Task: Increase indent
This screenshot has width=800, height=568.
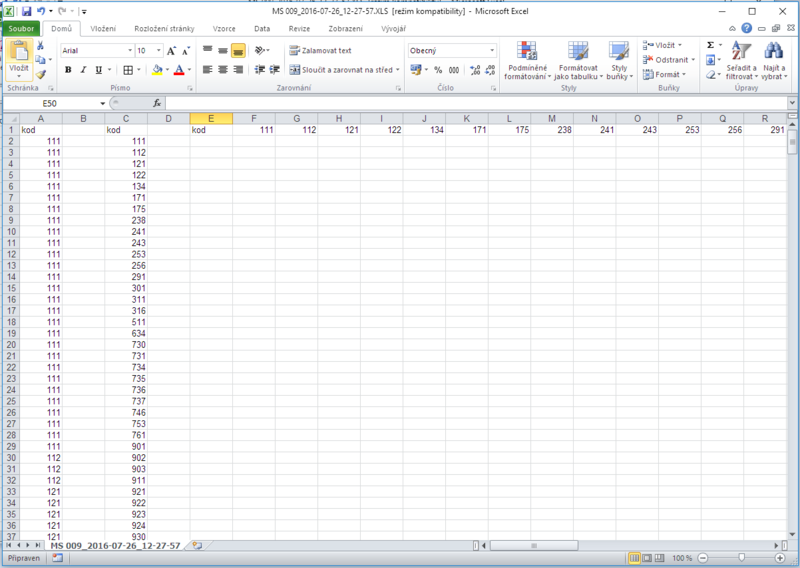Action: coord(275,69)
